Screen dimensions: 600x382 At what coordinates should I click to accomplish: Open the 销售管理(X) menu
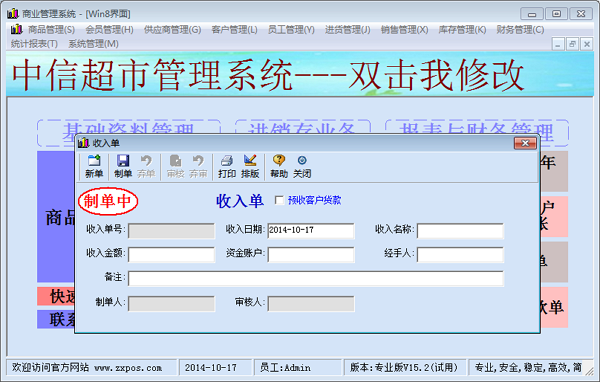tap(404, 29)
